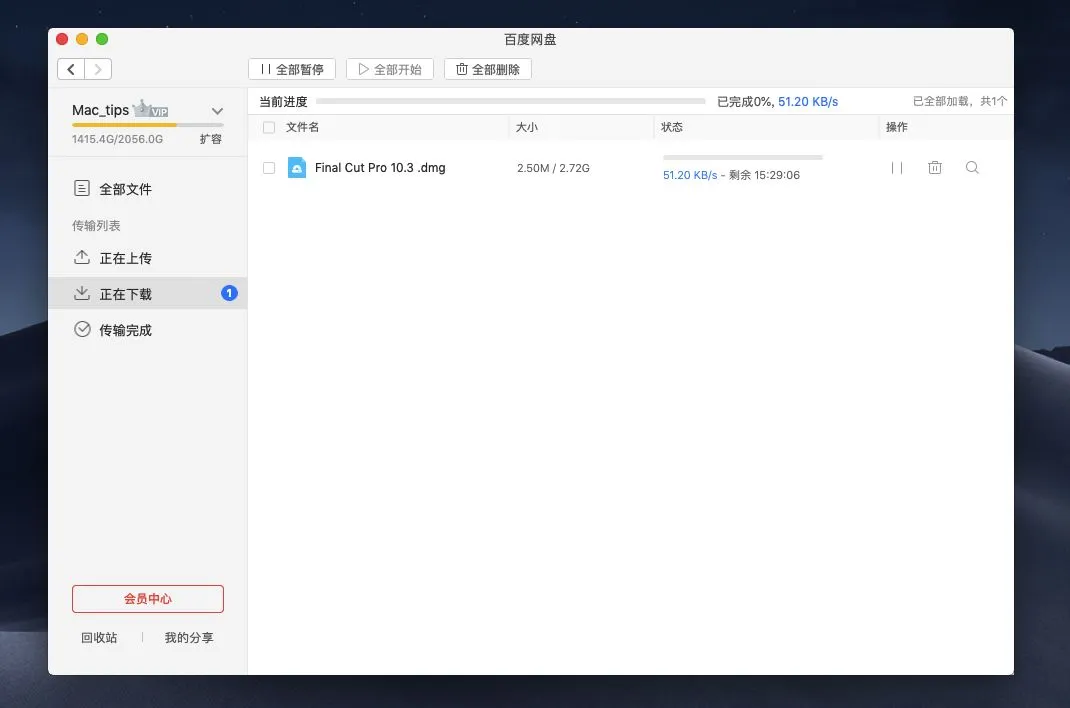Click the checkmark icon beside 传输完成

[82, 329]
